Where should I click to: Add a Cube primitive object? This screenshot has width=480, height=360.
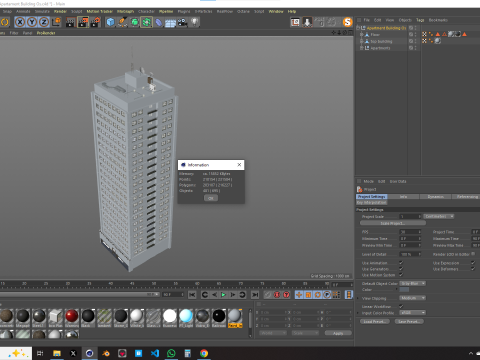110,22
